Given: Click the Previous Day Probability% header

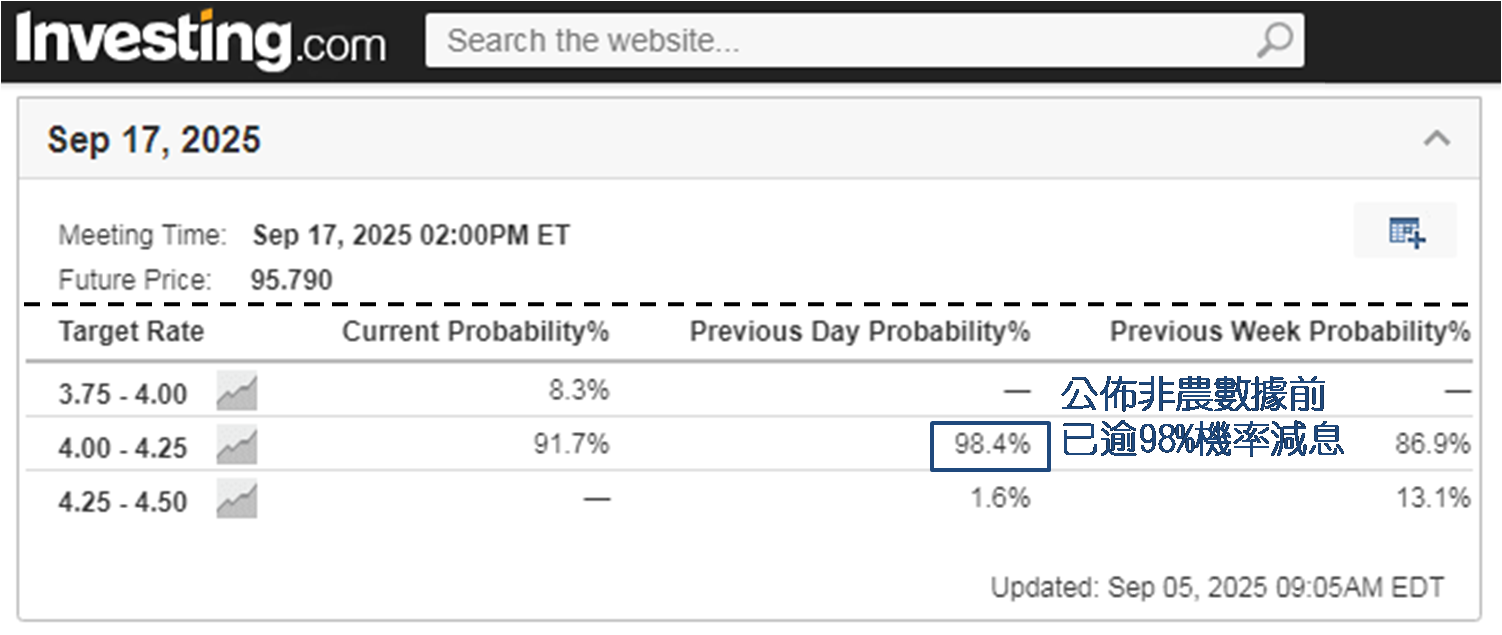Looking at the screenshot, I should pos(859,332).
